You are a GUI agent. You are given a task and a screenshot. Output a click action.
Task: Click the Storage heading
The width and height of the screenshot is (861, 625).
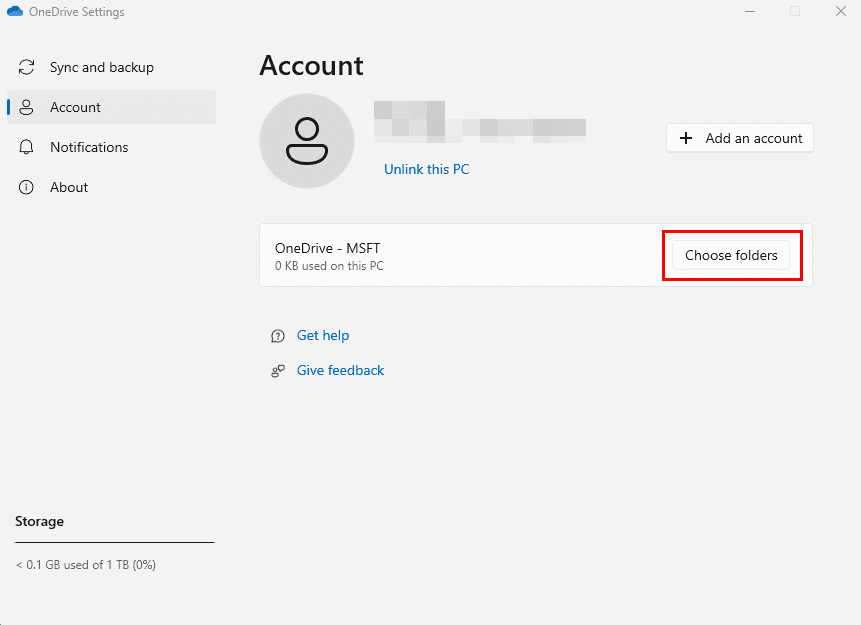(x=40, y=521)
